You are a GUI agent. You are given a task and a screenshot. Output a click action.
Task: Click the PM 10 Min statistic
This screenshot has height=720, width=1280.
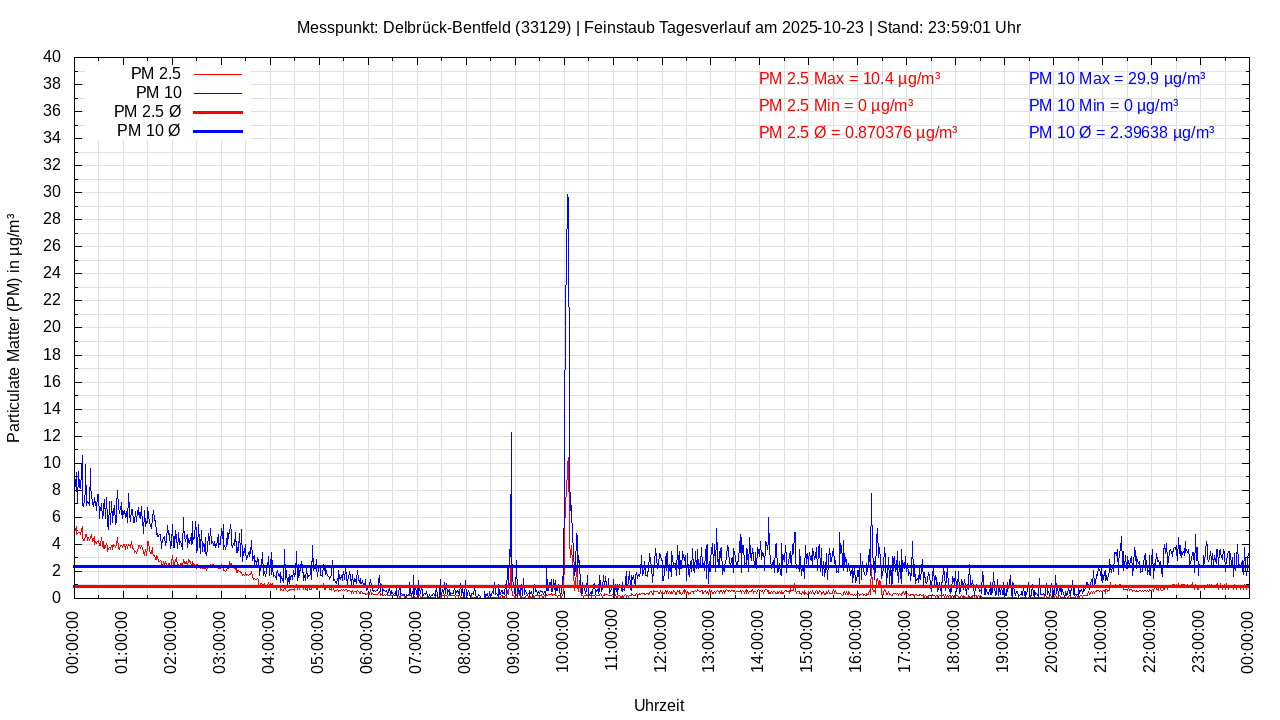[x=1103, y=106]
